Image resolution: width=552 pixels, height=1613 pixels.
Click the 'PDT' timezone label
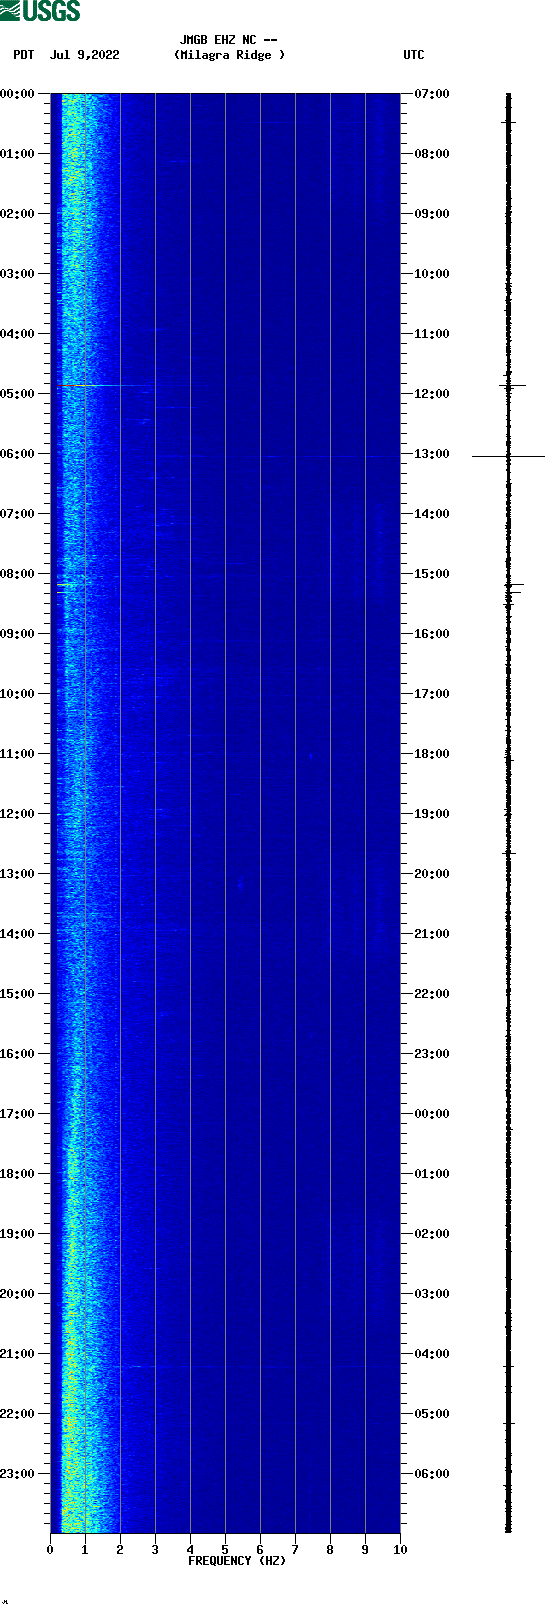[24, 55]
